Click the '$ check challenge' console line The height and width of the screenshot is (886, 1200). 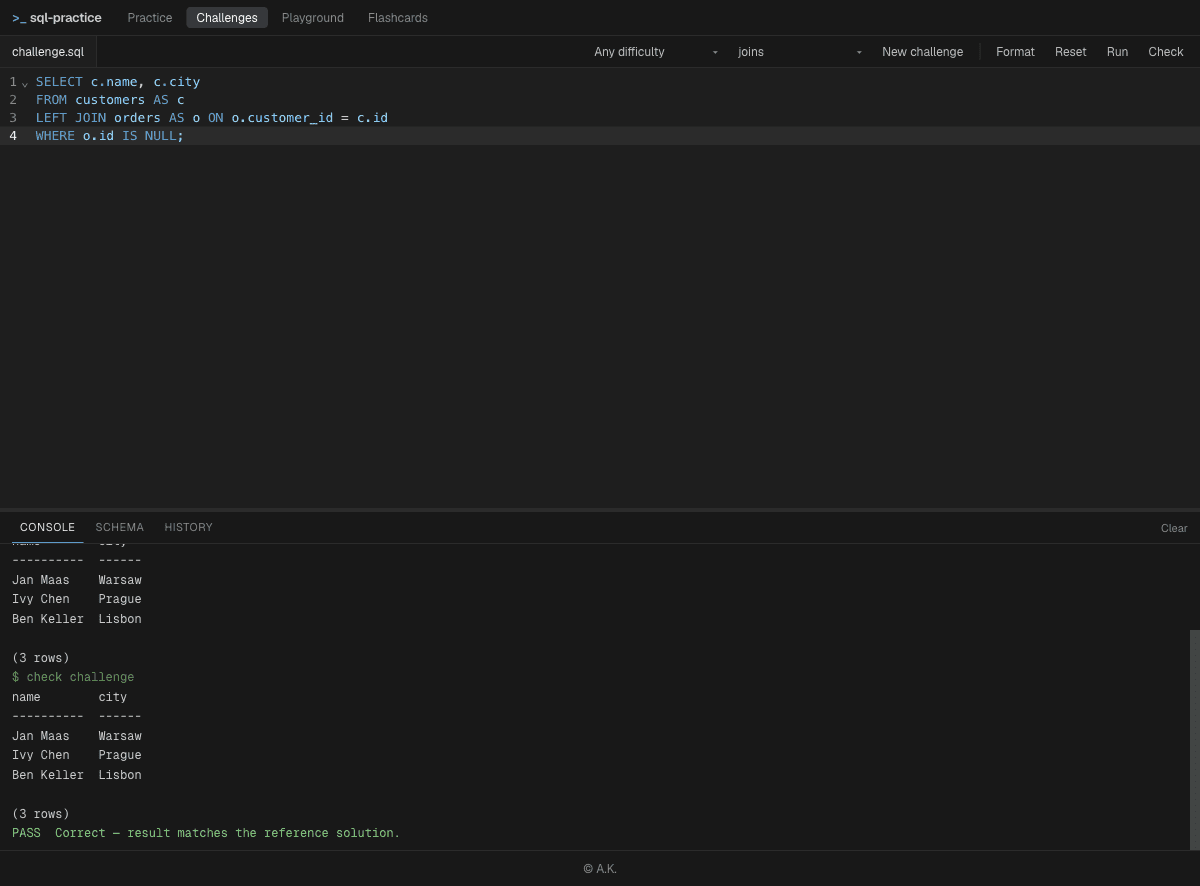tap(73, 677)
